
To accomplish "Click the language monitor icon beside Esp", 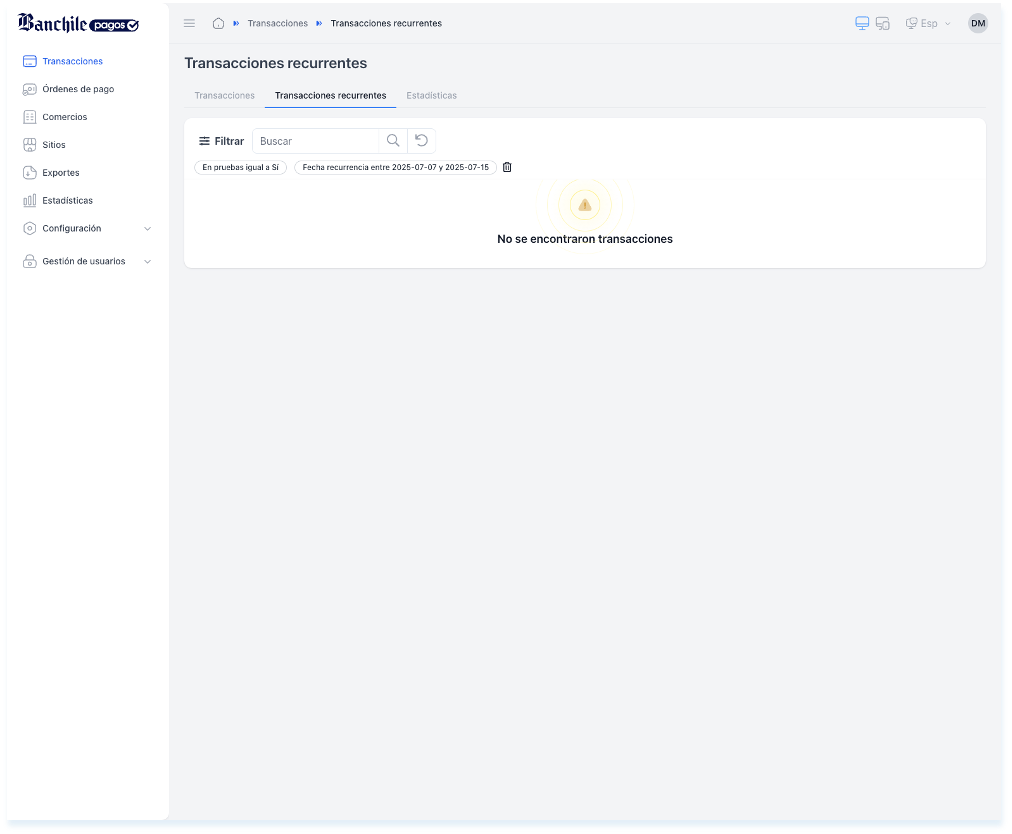I will [x=911, y=23].
